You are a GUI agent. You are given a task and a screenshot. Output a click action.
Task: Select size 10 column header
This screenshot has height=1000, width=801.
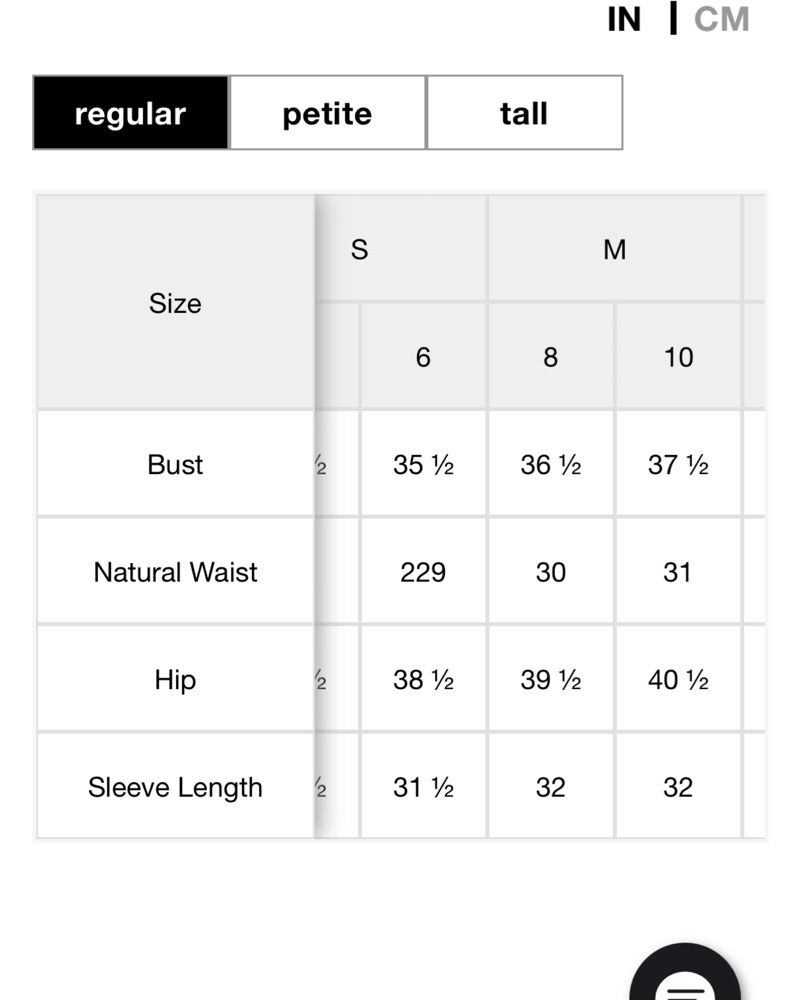pyautogui.click(x=679, y=357)
